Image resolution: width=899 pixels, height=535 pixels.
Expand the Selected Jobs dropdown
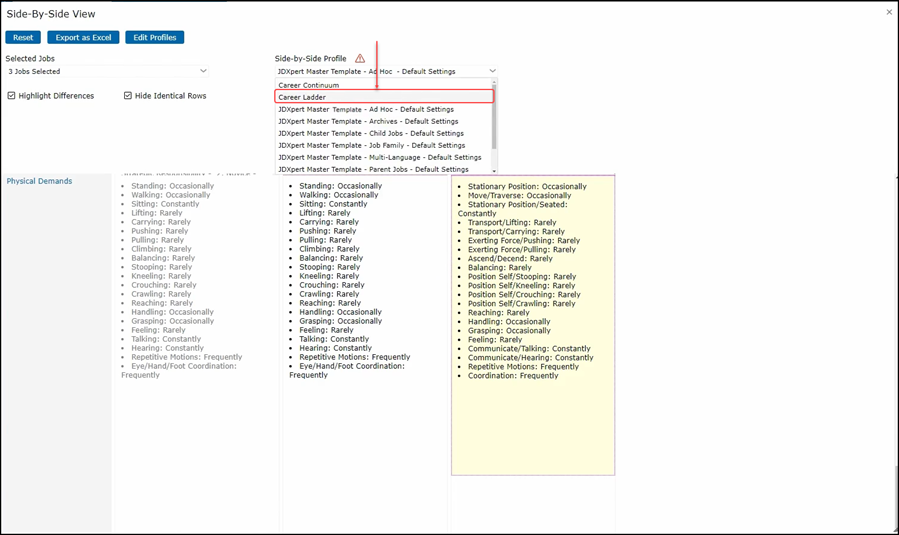[203, 72]
